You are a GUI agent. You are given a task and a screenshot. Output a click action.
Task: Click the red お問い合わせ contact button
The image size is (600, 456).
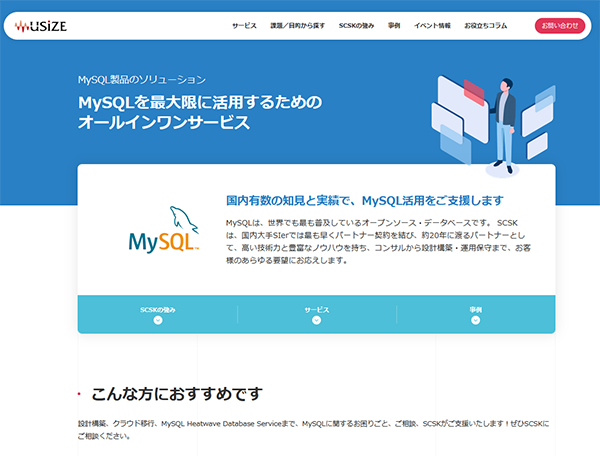(x=559, y=26)
